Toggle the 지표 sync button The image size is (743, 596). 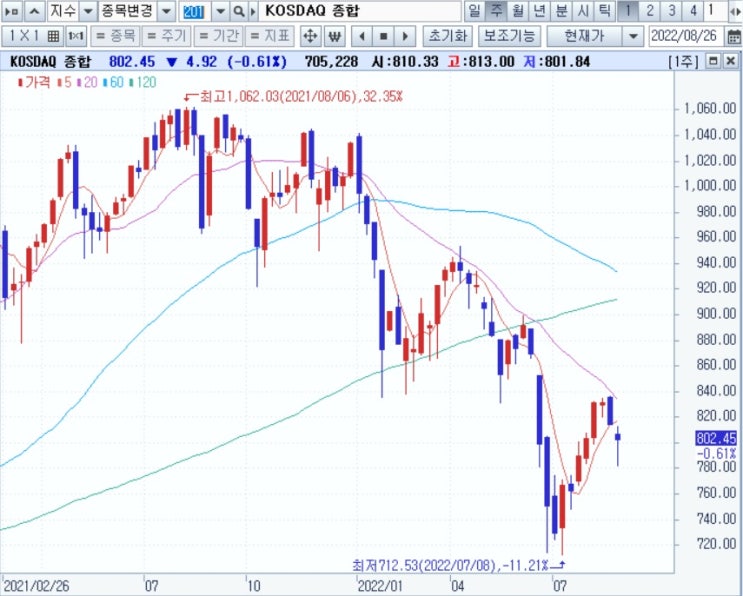click(x=270, y=36)
